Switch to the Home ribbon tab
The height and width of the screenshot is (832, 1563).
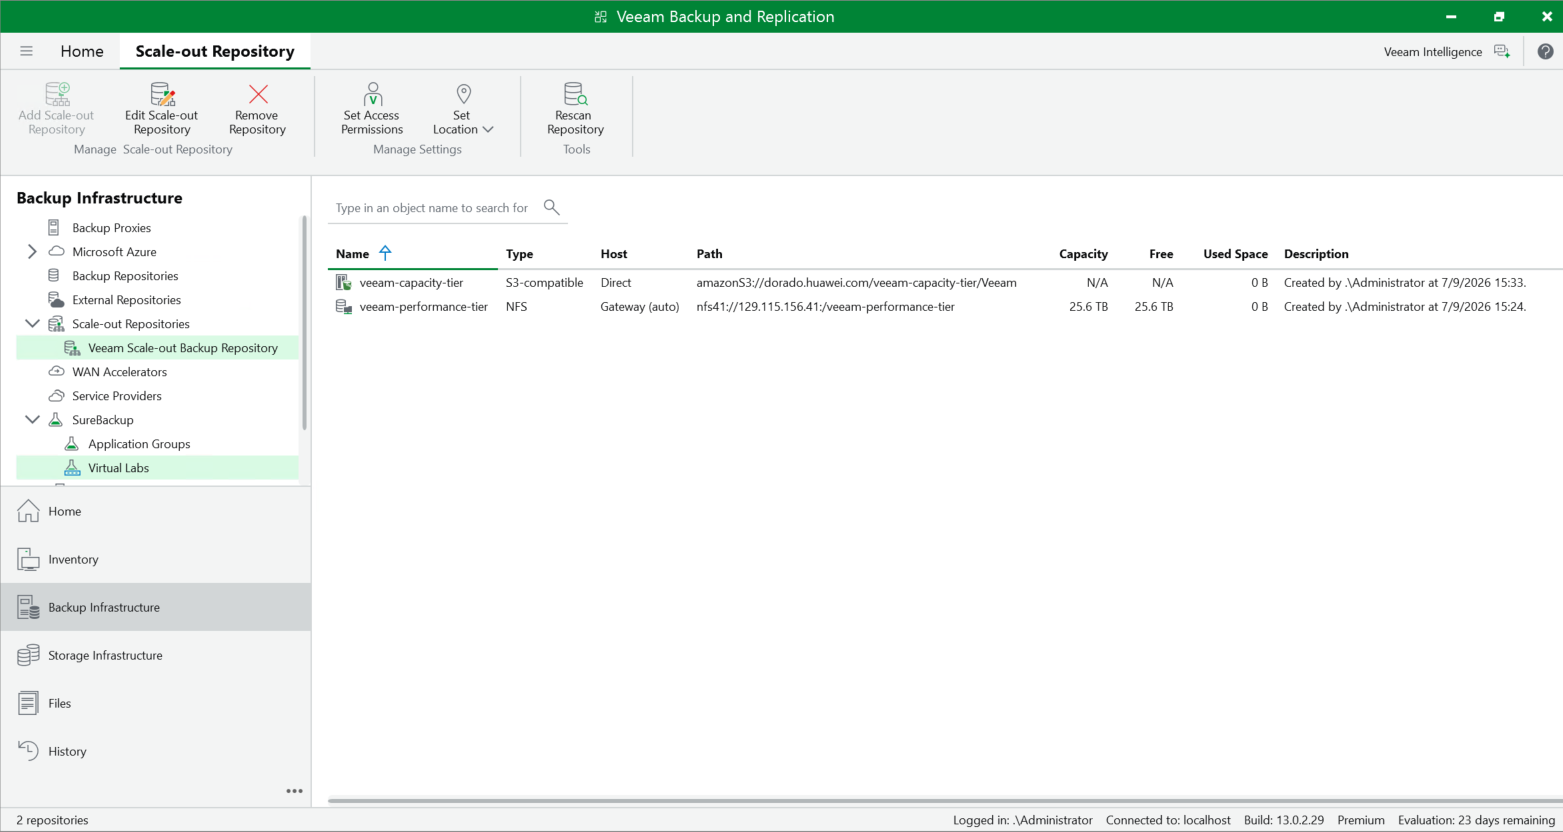82,51
